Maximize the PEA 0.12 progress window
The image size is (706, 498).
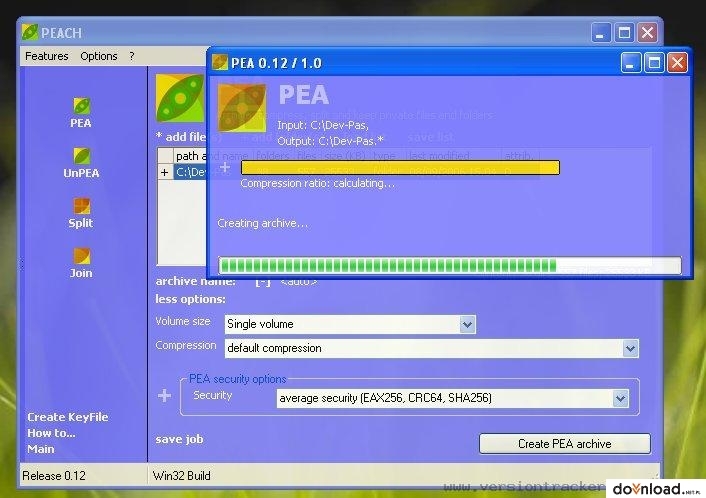tap(654, 62)
